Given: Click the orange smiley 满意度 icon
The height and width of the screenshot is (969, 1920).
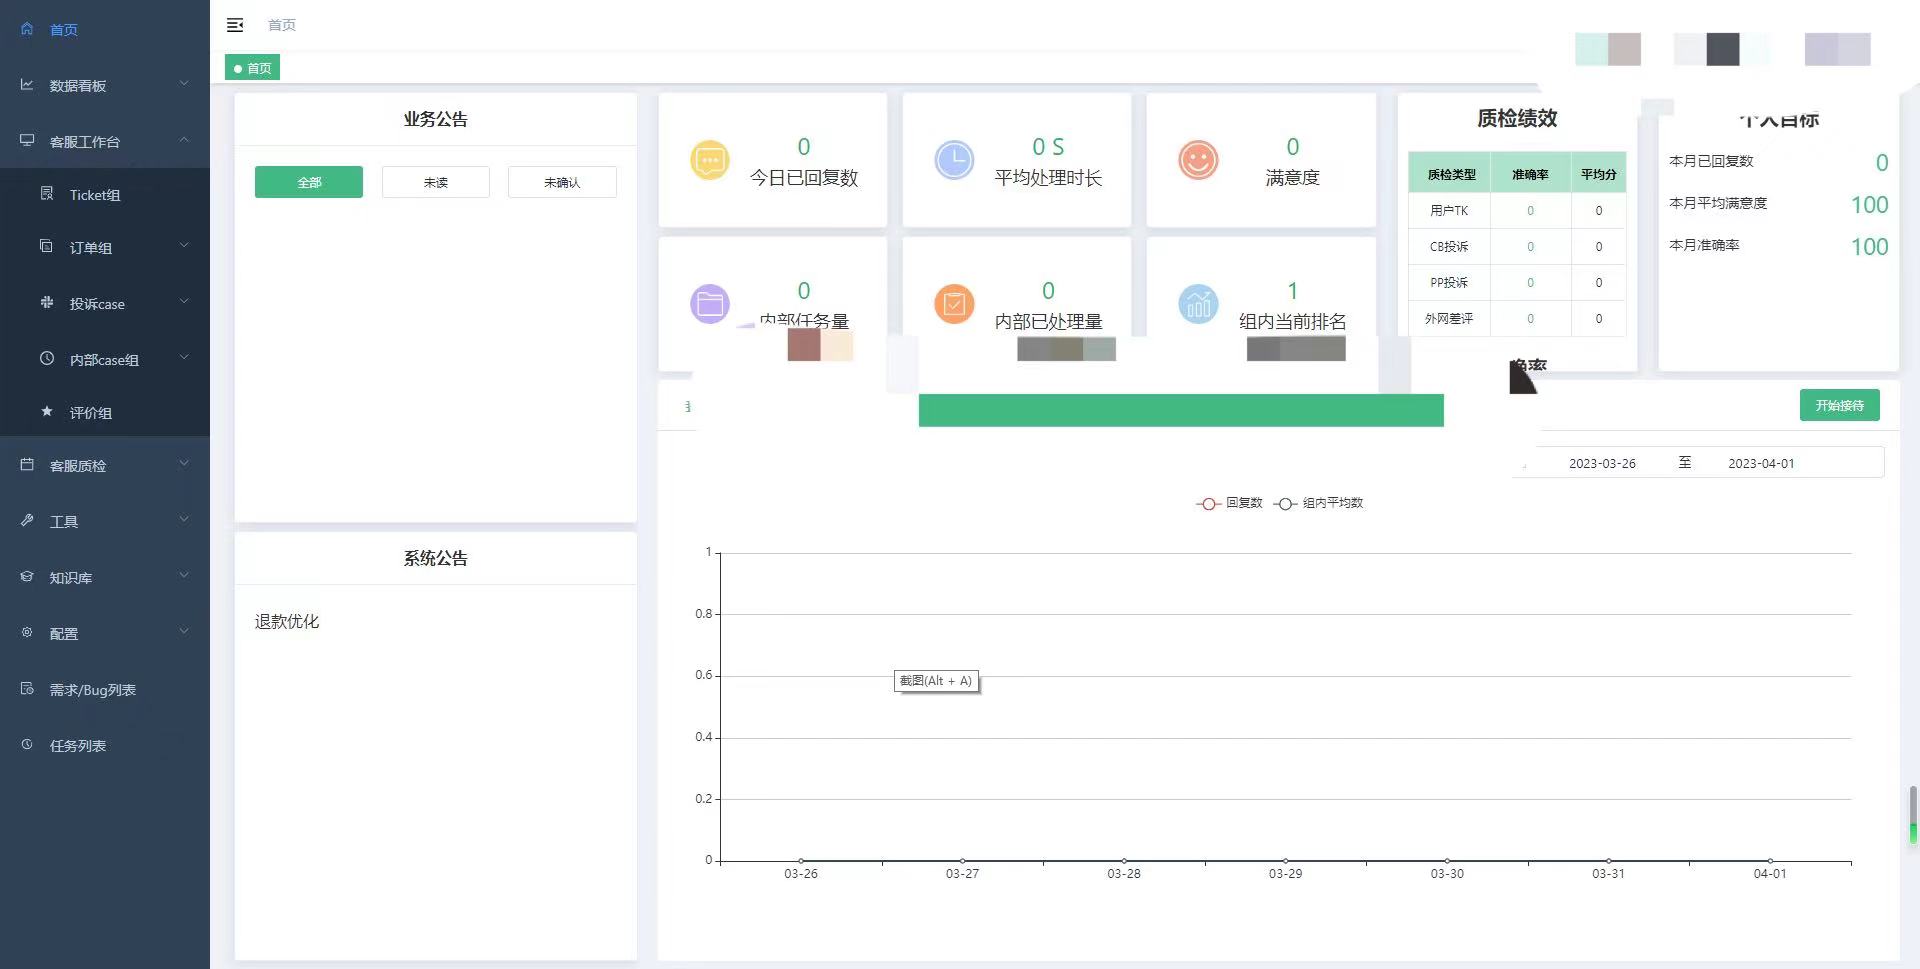Looking at the screenshot, I should (1198, 160).
